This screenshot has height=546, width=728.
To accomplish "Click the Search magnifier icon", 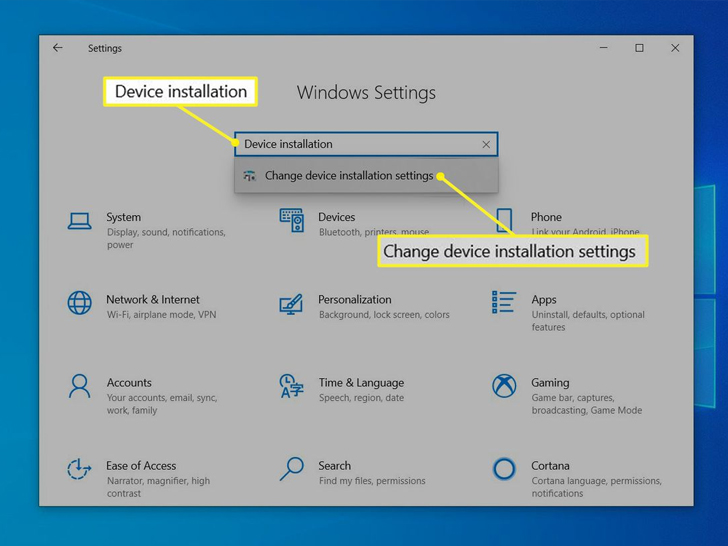I will pyautogui.click(x=292, y=469).
